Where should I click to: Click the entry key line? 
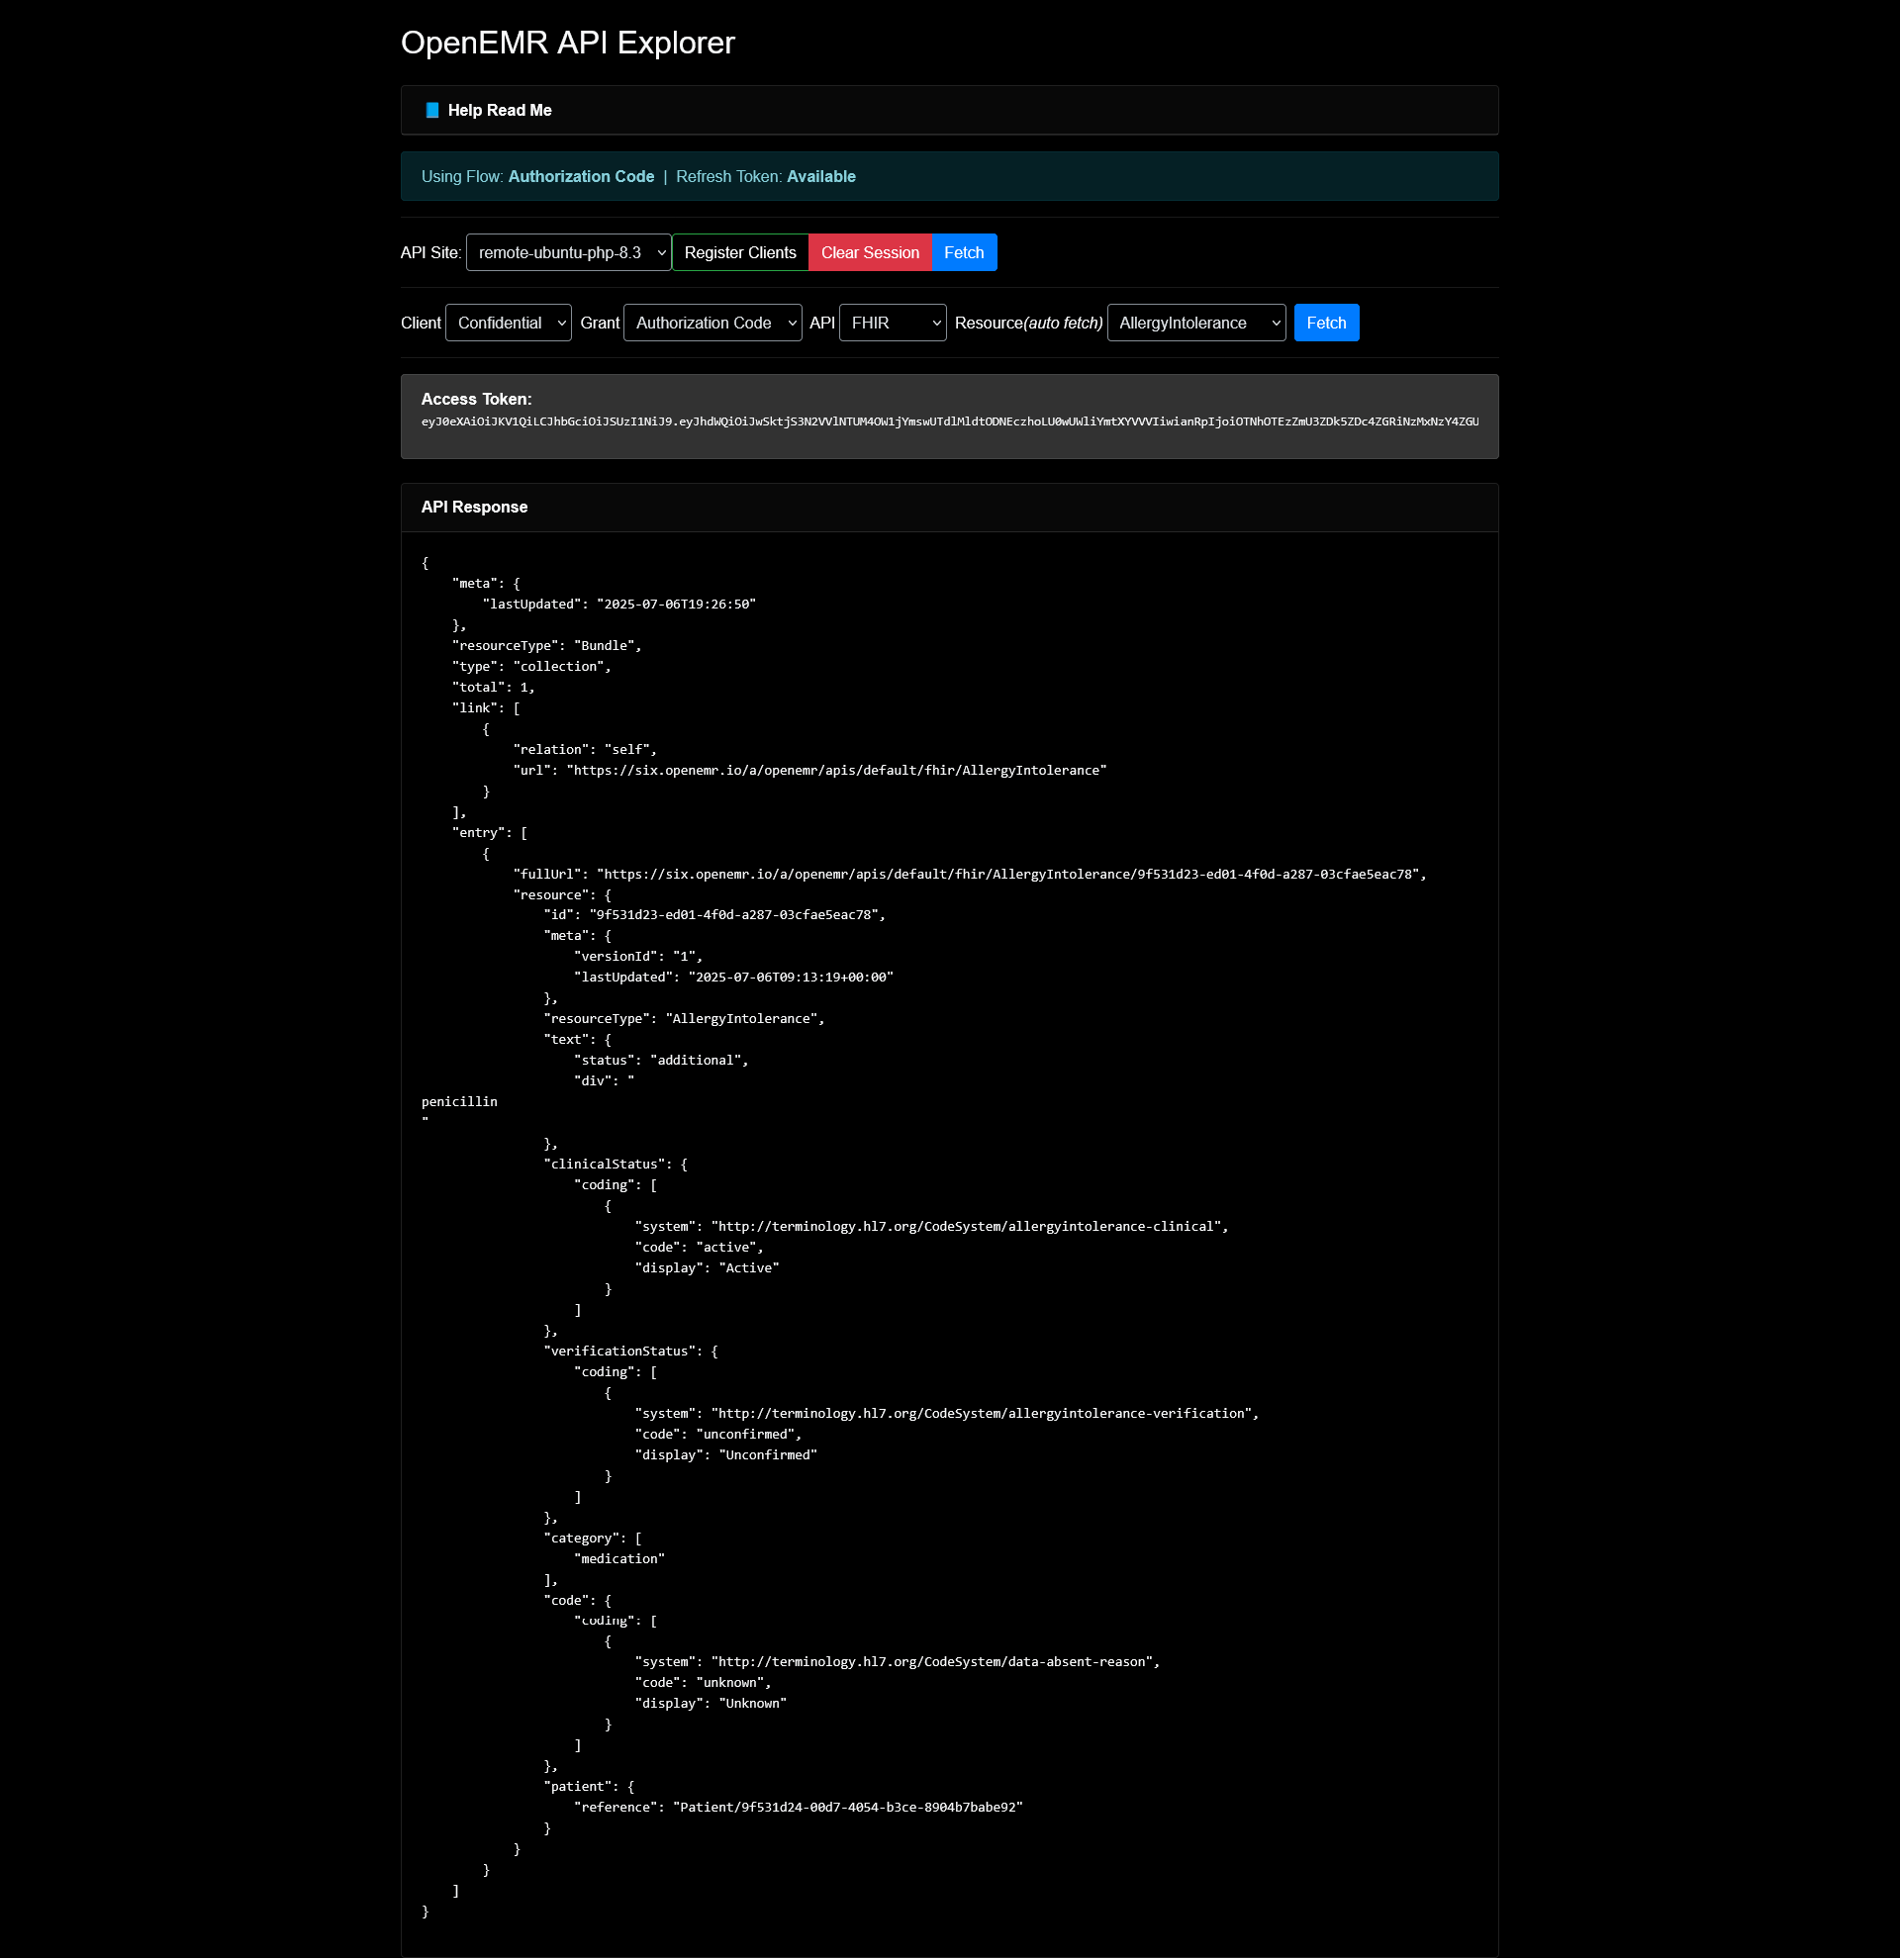(x=489, y=833)
